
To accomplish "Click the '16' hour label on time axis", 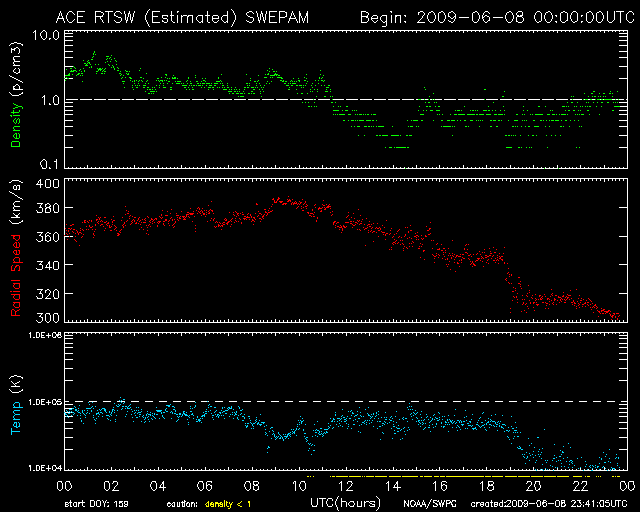I will point(439,486).
